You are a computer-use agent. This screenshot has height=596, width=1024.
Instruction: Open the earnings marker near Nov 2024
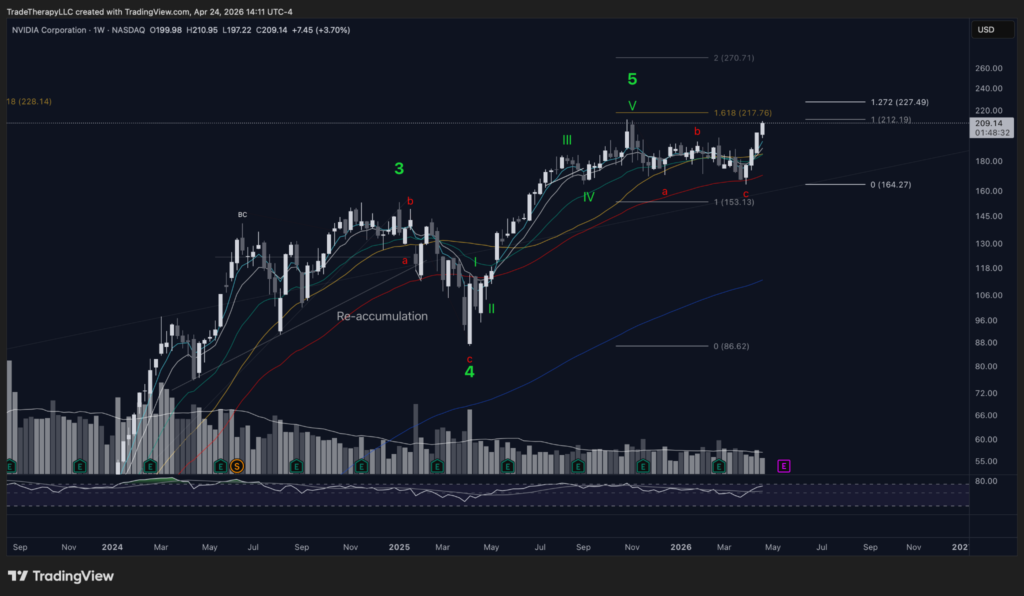pos(361,466)
